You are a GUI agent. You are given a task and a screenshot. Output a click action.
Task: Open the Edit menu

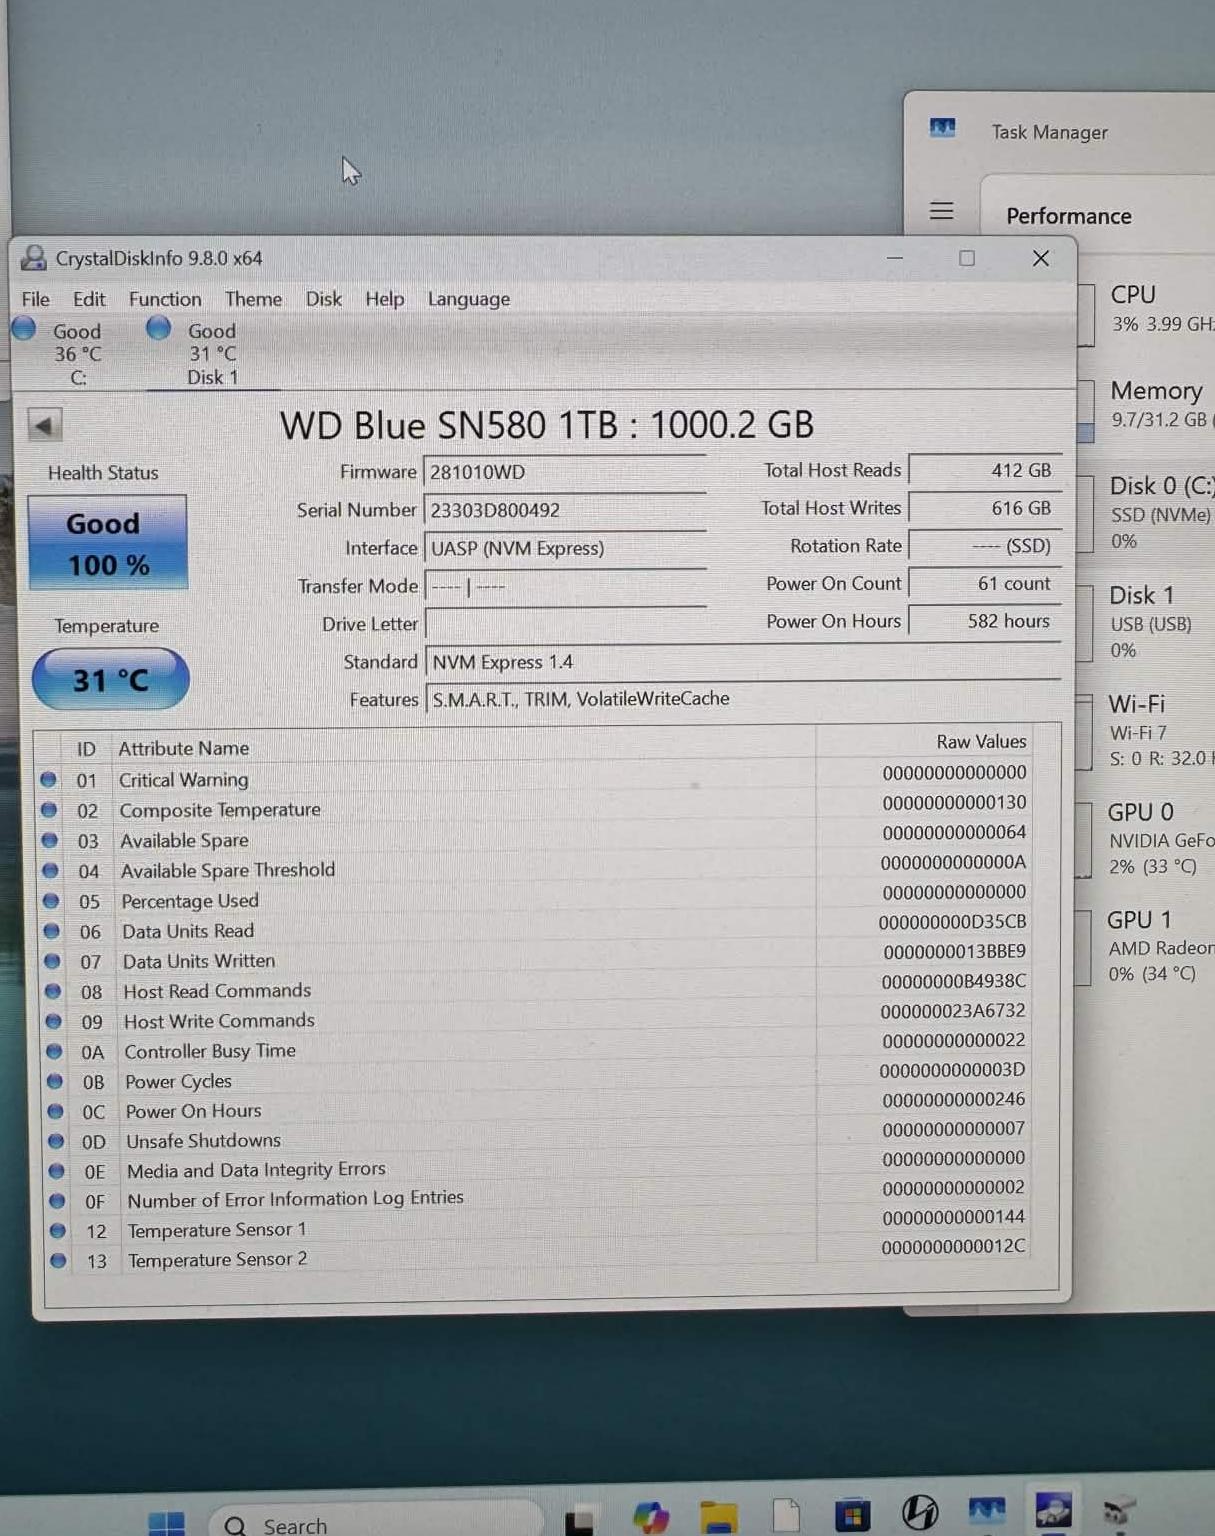[89, 299]
